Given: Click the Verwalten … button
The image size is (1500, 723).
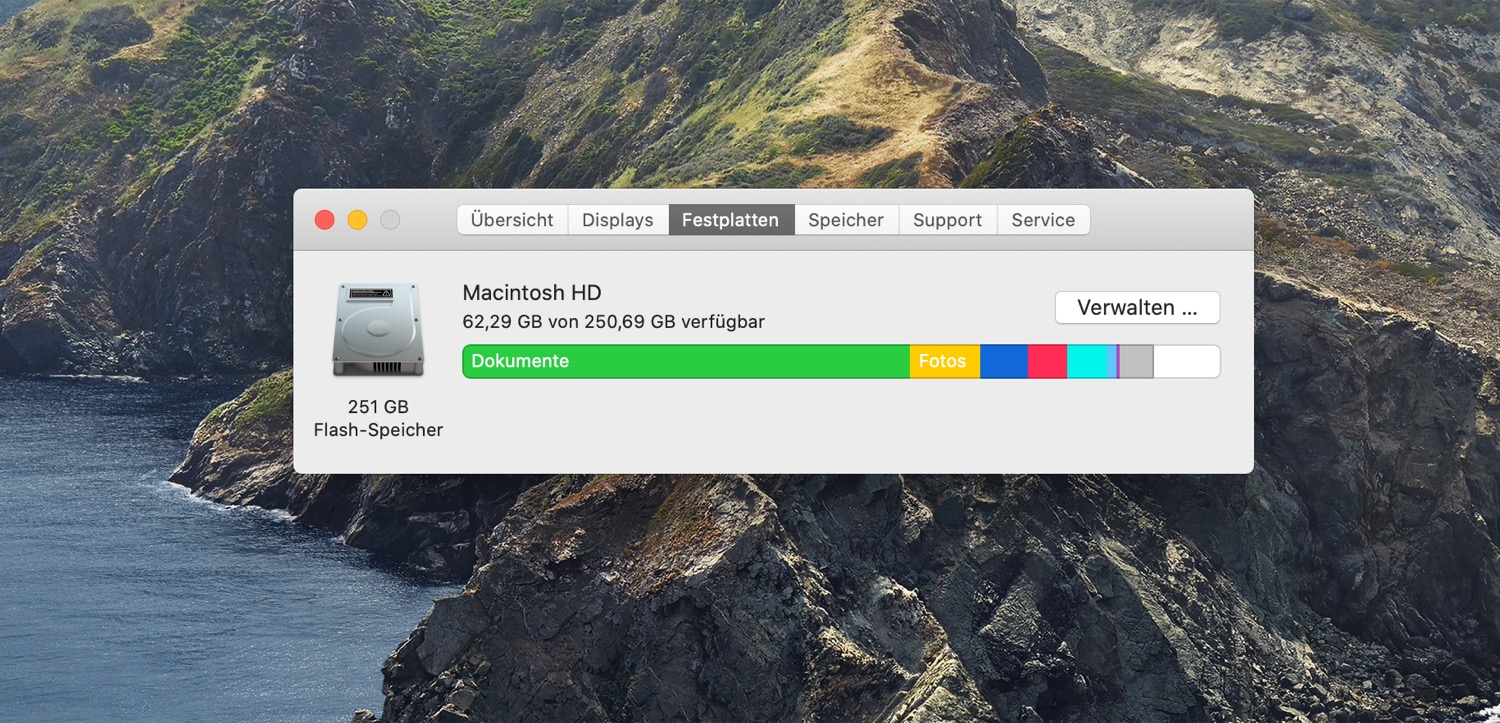Looking at the screenshot, I should point(1137,308).
